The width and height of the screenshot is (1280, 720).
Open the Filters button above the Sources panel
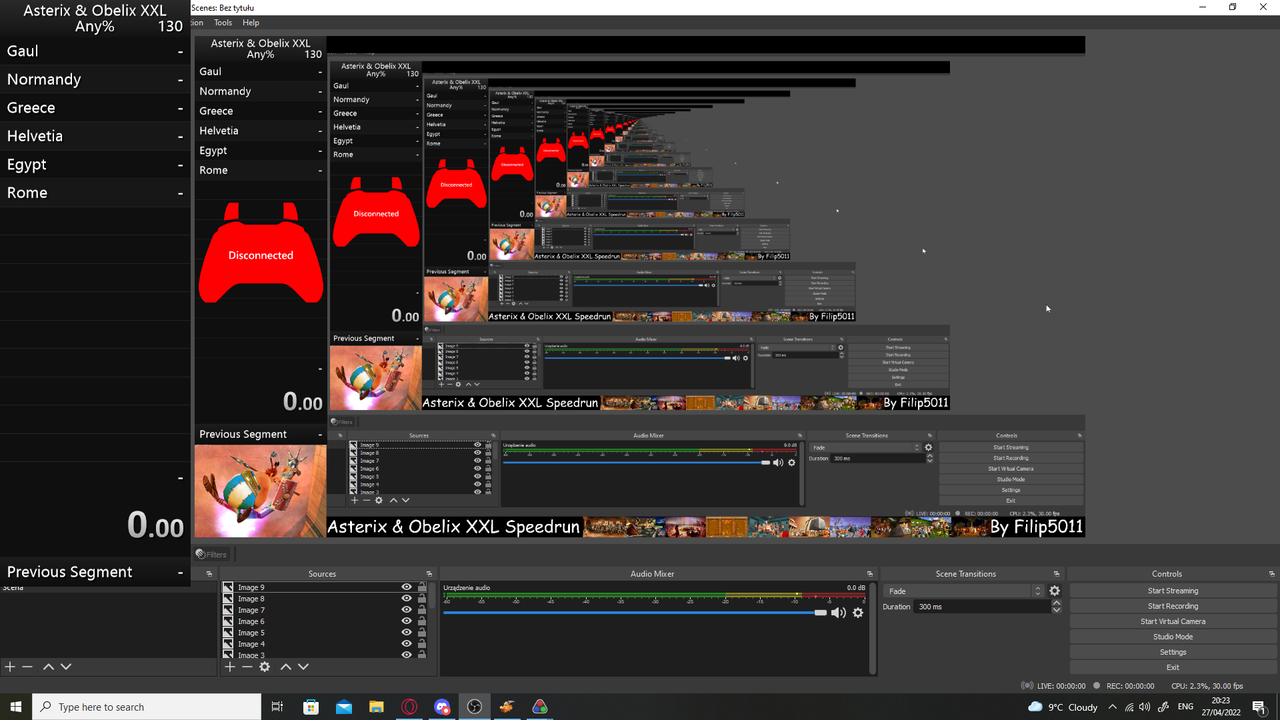pyautogui.click(x=212, y=554)
